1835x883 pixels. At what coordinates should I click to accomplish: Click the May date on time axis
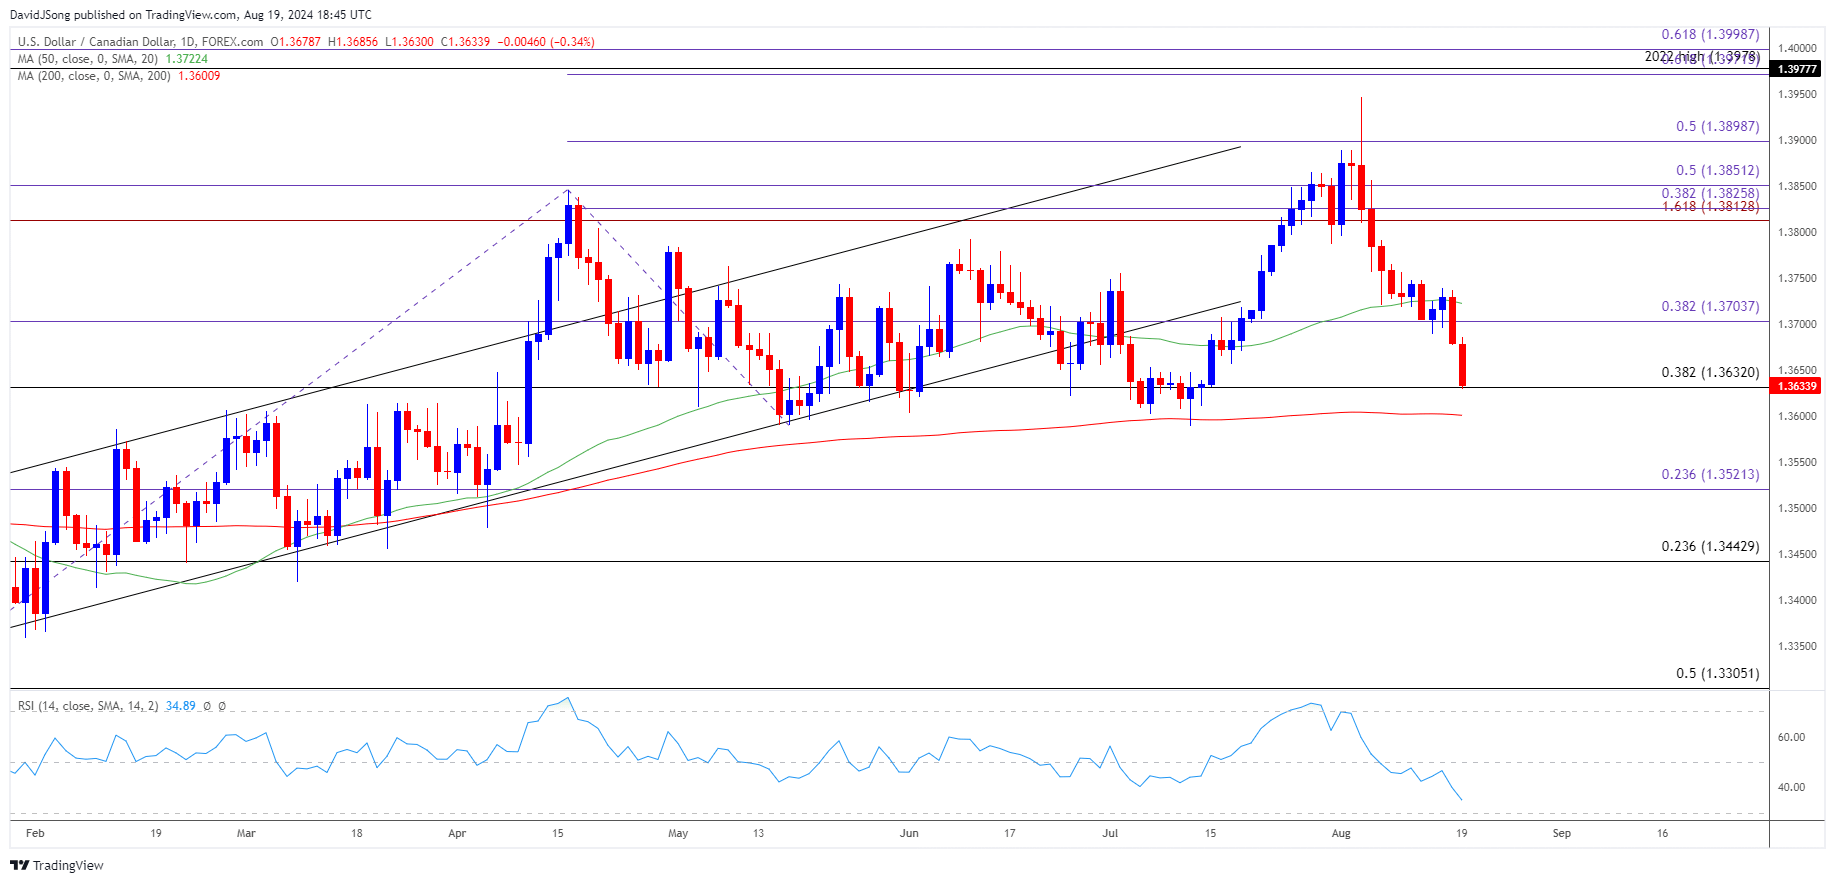pyautogui.click(x=678, y=833)
